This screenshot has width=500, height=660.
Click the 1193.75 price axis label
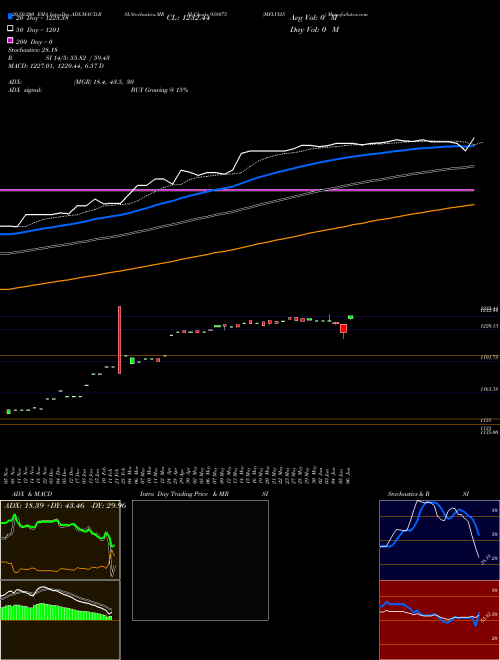(x=489, y=357)
